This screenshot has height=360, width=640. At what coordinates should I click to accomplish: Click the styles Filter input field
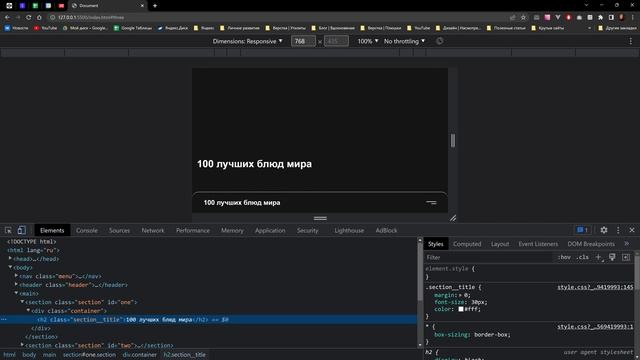[x=489, y=257]
